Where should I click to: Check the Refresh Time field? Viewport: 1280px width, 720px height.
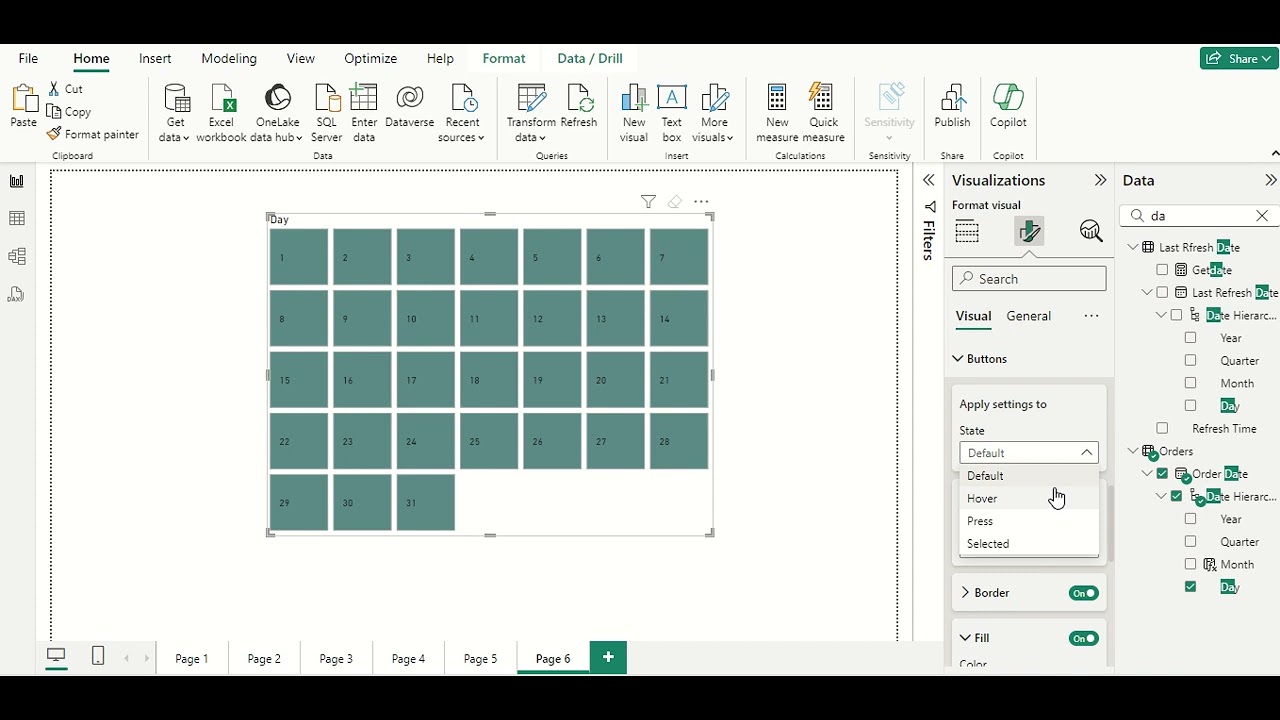[x=1162, y=428]
